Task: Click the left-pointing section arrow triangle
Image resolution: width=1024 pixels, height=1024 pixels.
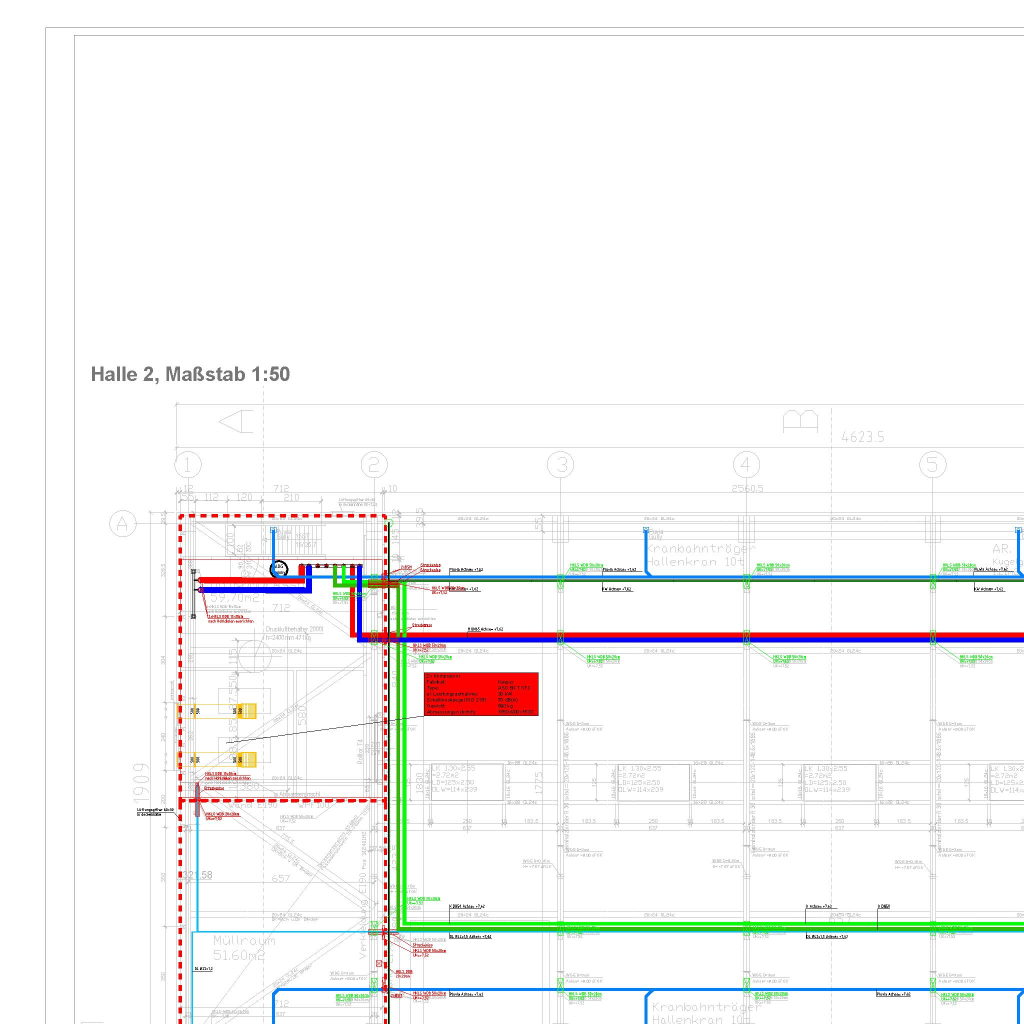Action: (236, 422)
